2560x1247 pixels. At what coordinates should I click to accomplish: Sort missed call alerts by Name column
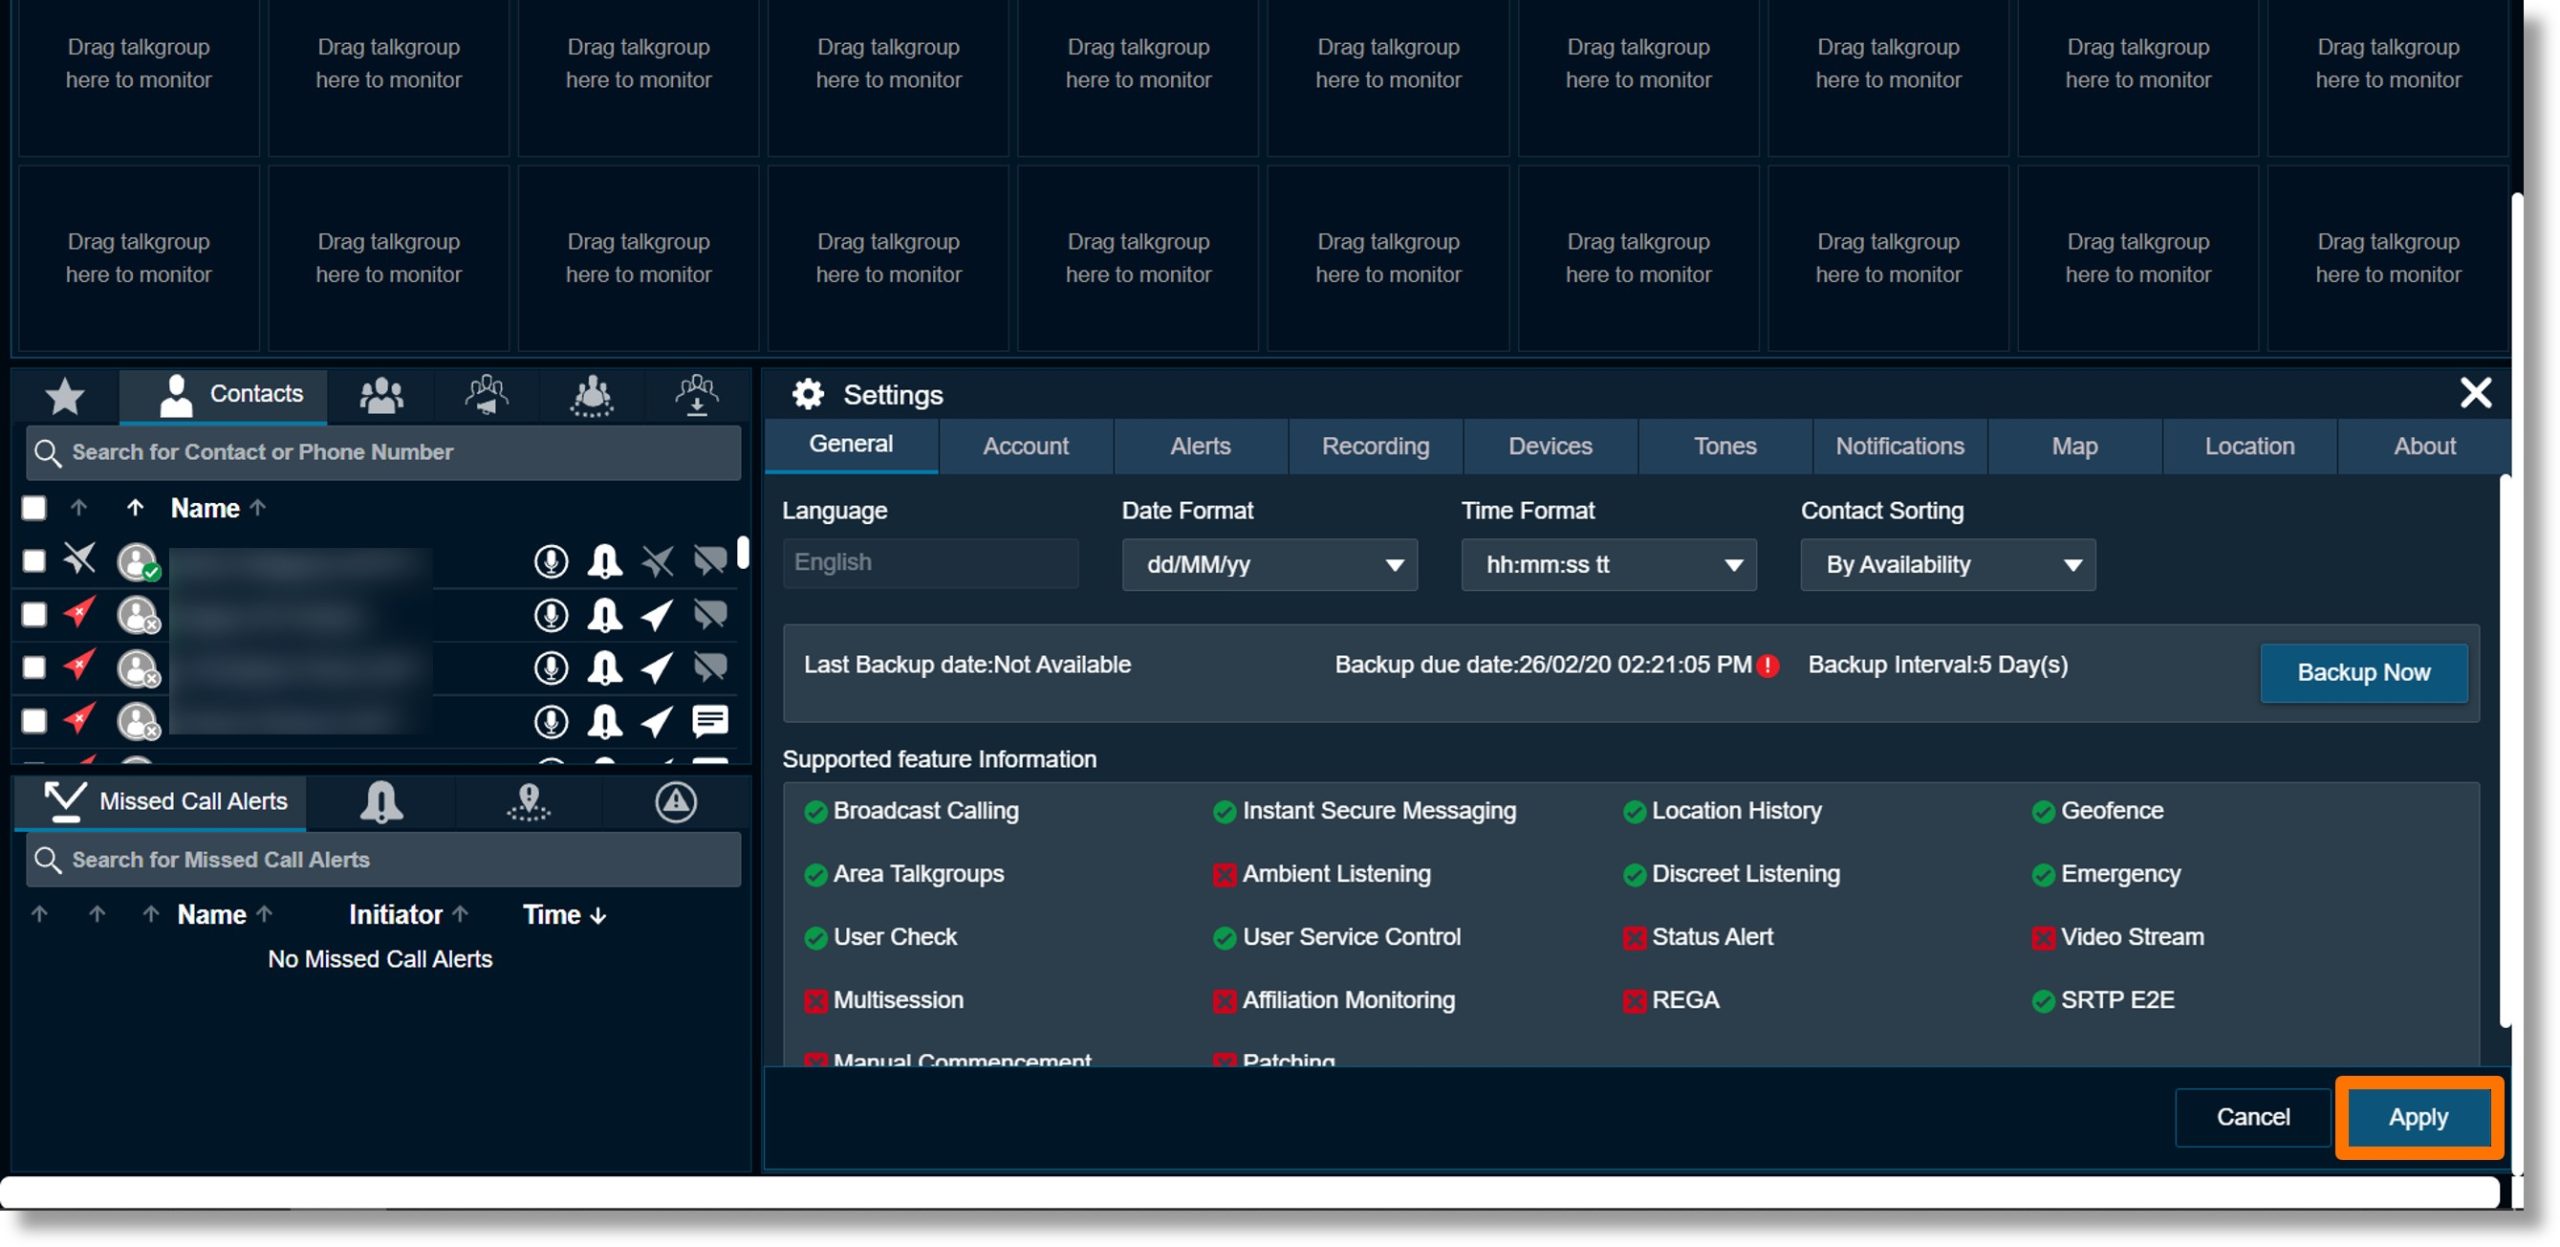pos(225,916)
